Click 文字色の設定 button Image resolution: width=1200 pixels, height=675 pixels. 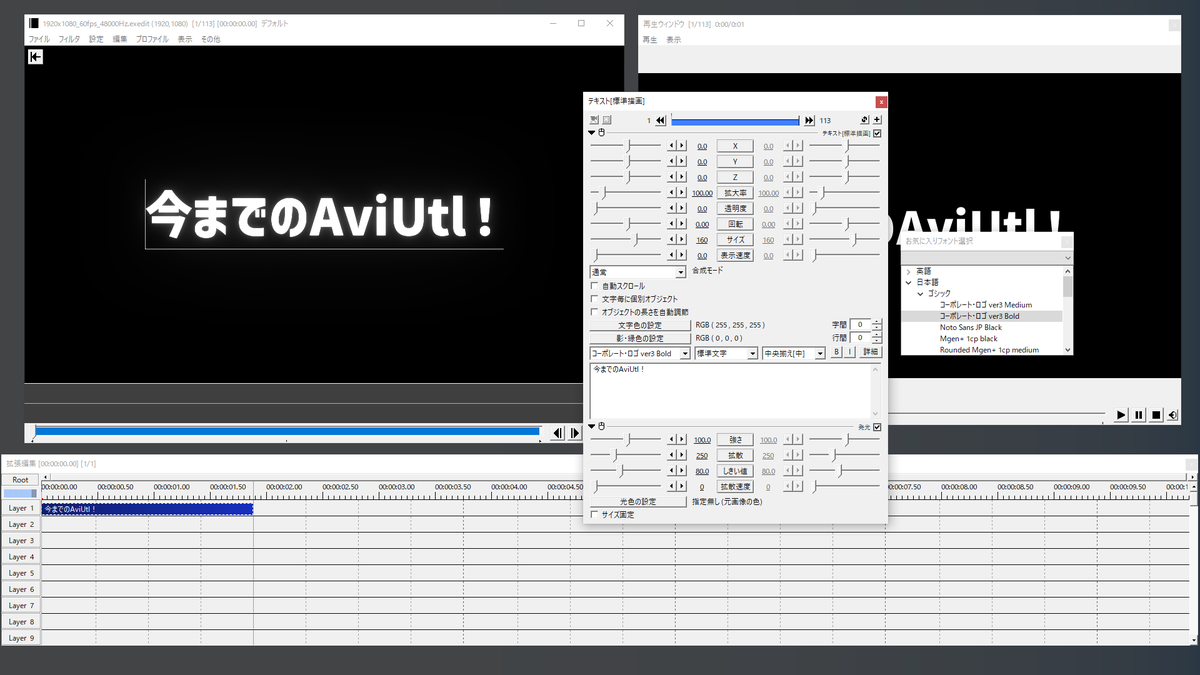click(640, 325)
